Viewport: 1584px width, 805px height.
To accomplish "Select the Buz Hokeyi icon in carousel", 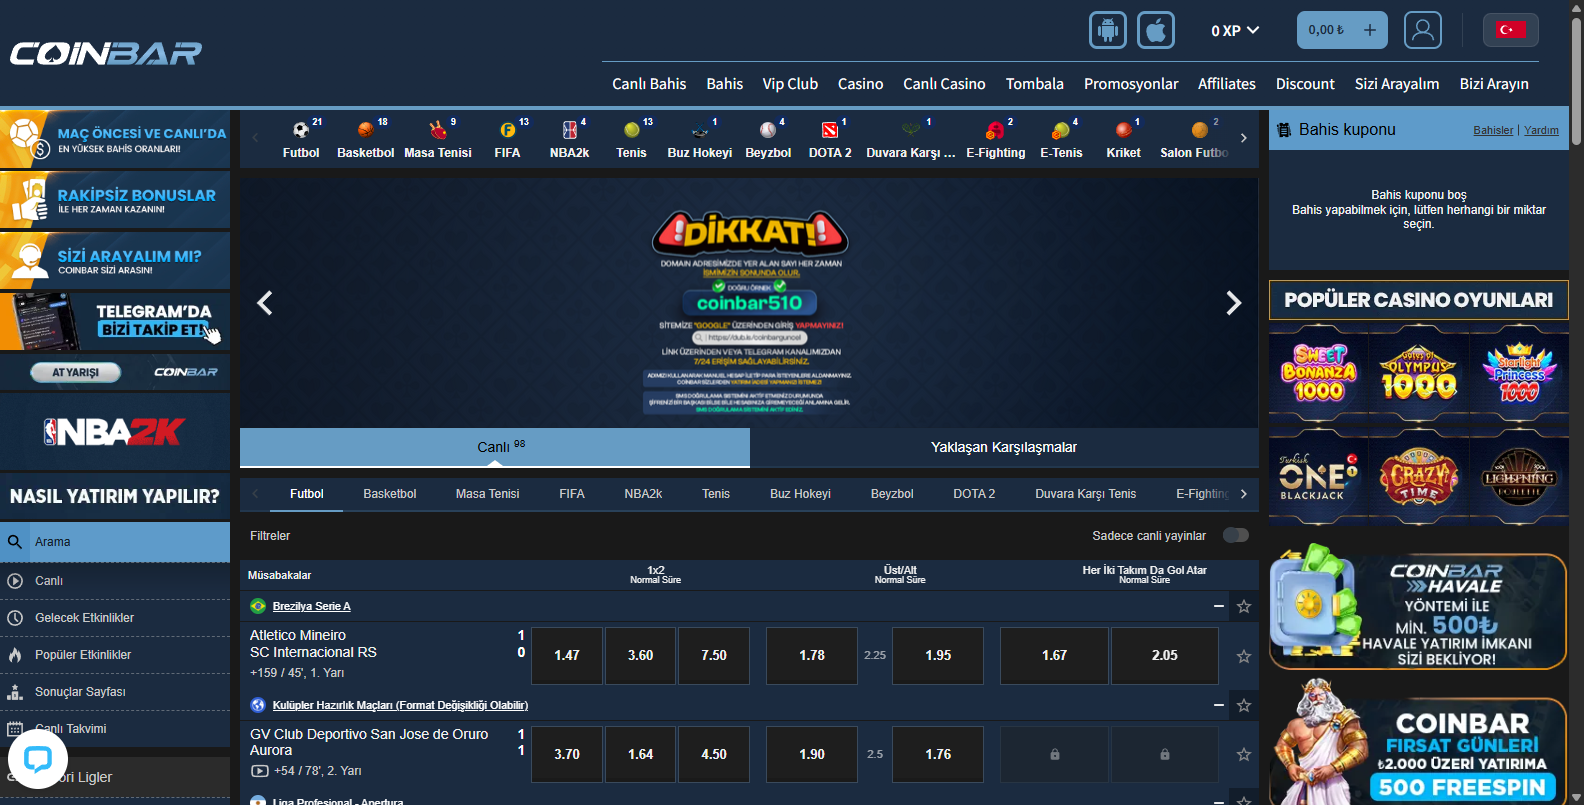I will [700, 130].
